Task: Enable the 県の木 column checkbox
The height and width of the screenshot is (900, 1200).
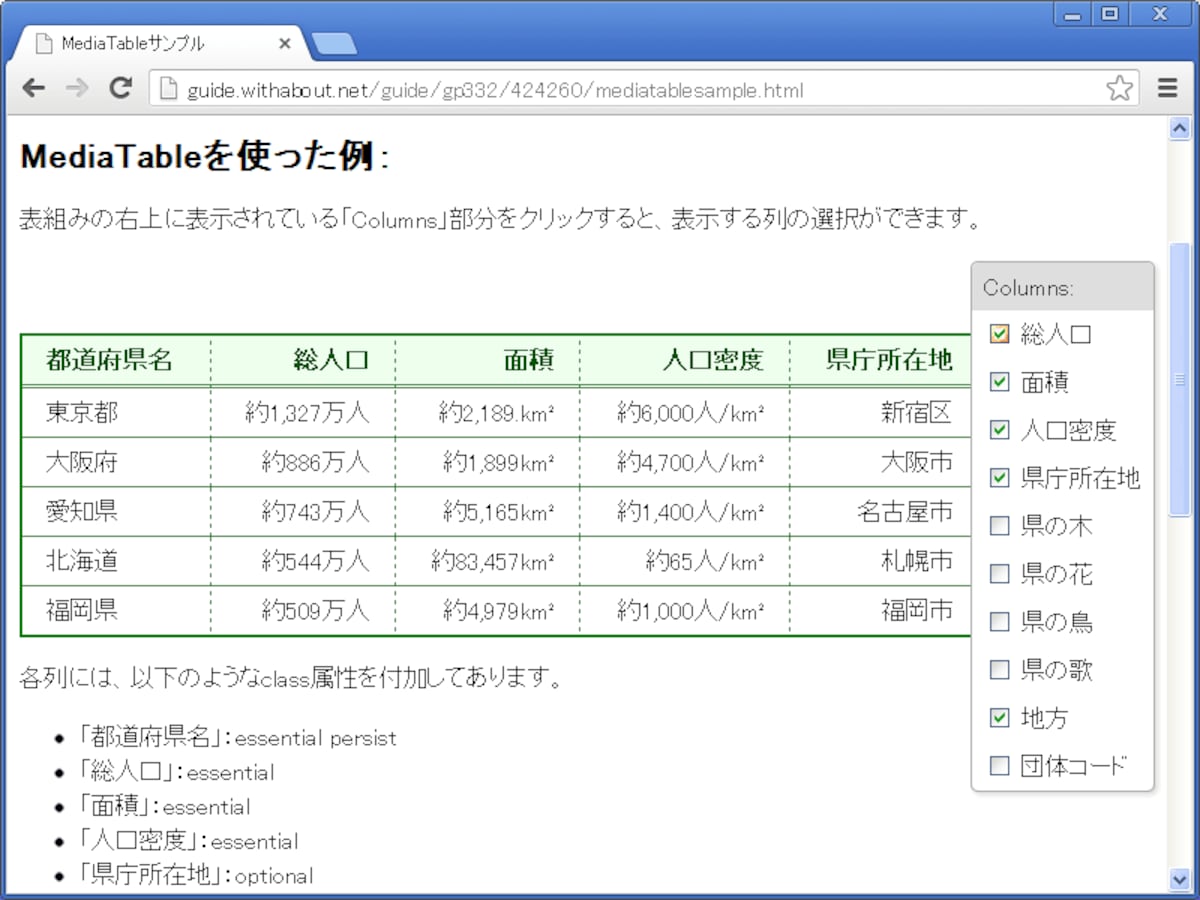Action: tap(999, 526)
